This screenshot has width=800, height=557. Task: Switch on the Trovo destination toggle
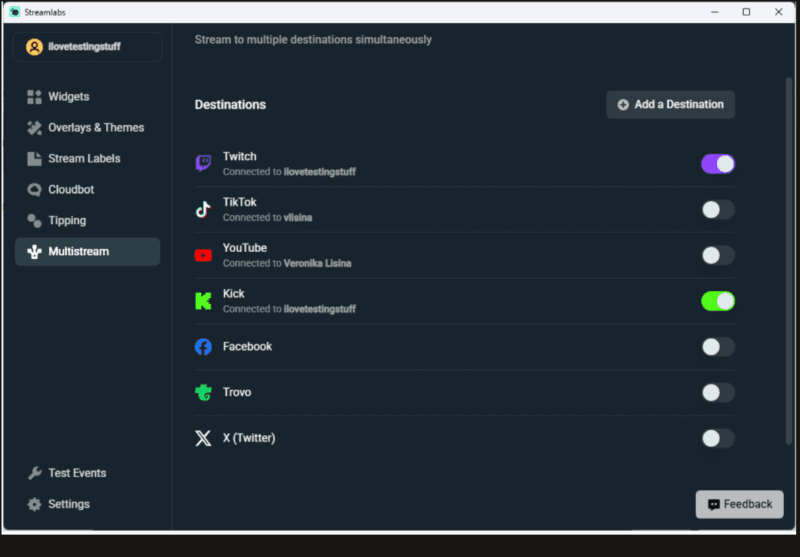point(718,393)
